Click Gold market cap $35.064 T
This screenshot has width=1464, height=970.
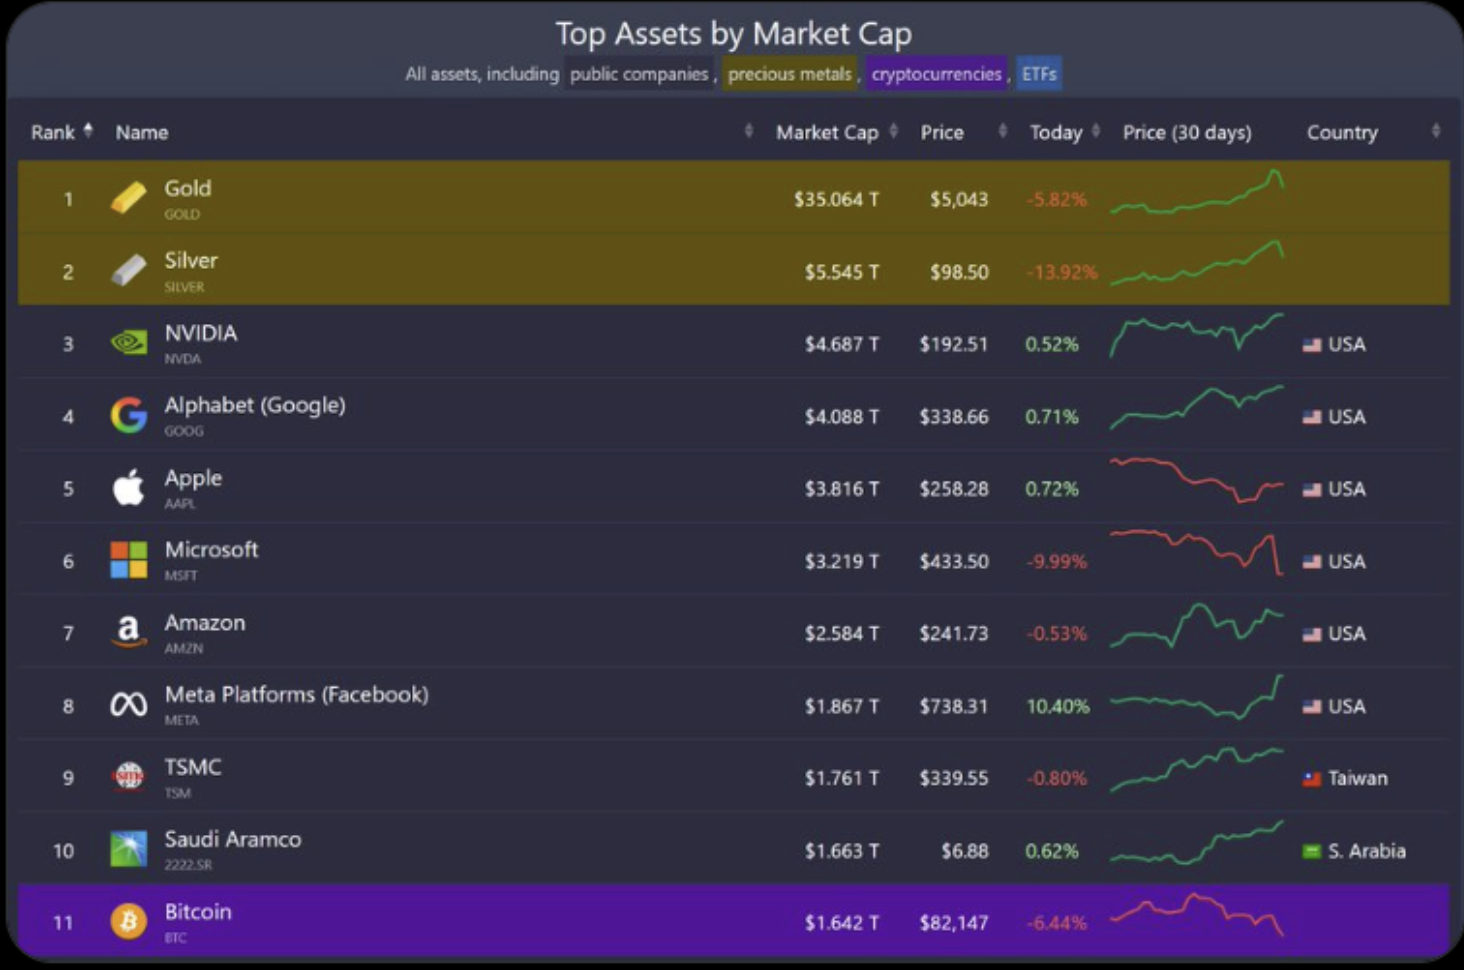click(836, 199)
